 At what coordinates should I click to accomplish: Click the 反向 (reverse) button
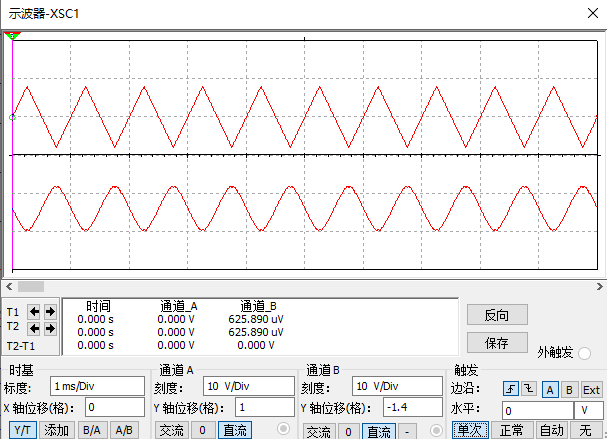tap(497, 315)
